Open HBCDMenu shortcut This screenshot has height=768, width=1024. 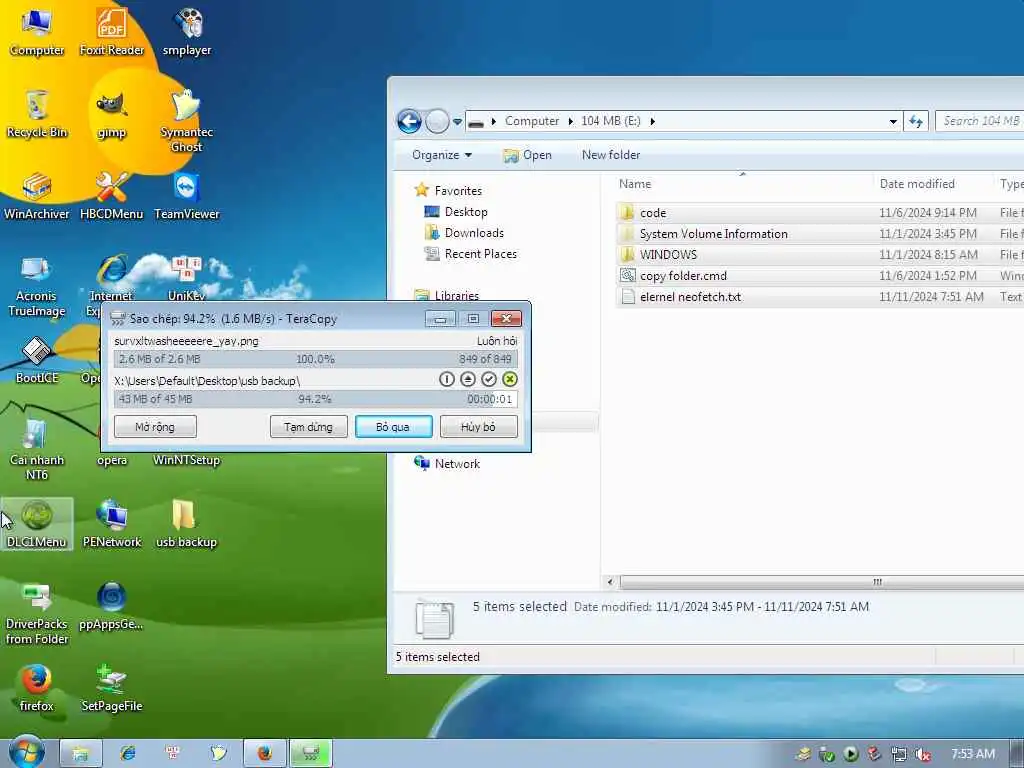pos(112,196)
